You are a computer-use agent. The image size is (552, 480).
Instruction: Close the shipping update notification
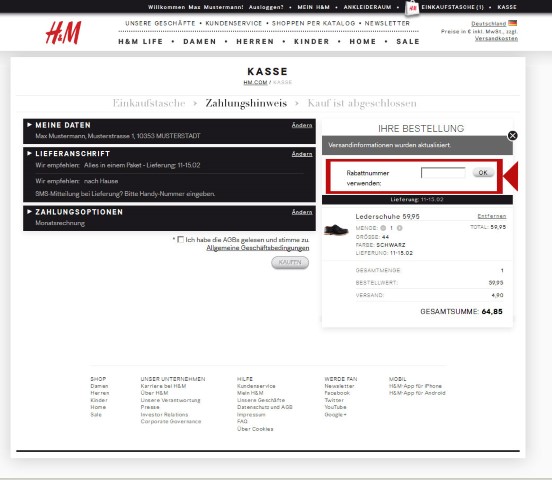tap(513, 136)
